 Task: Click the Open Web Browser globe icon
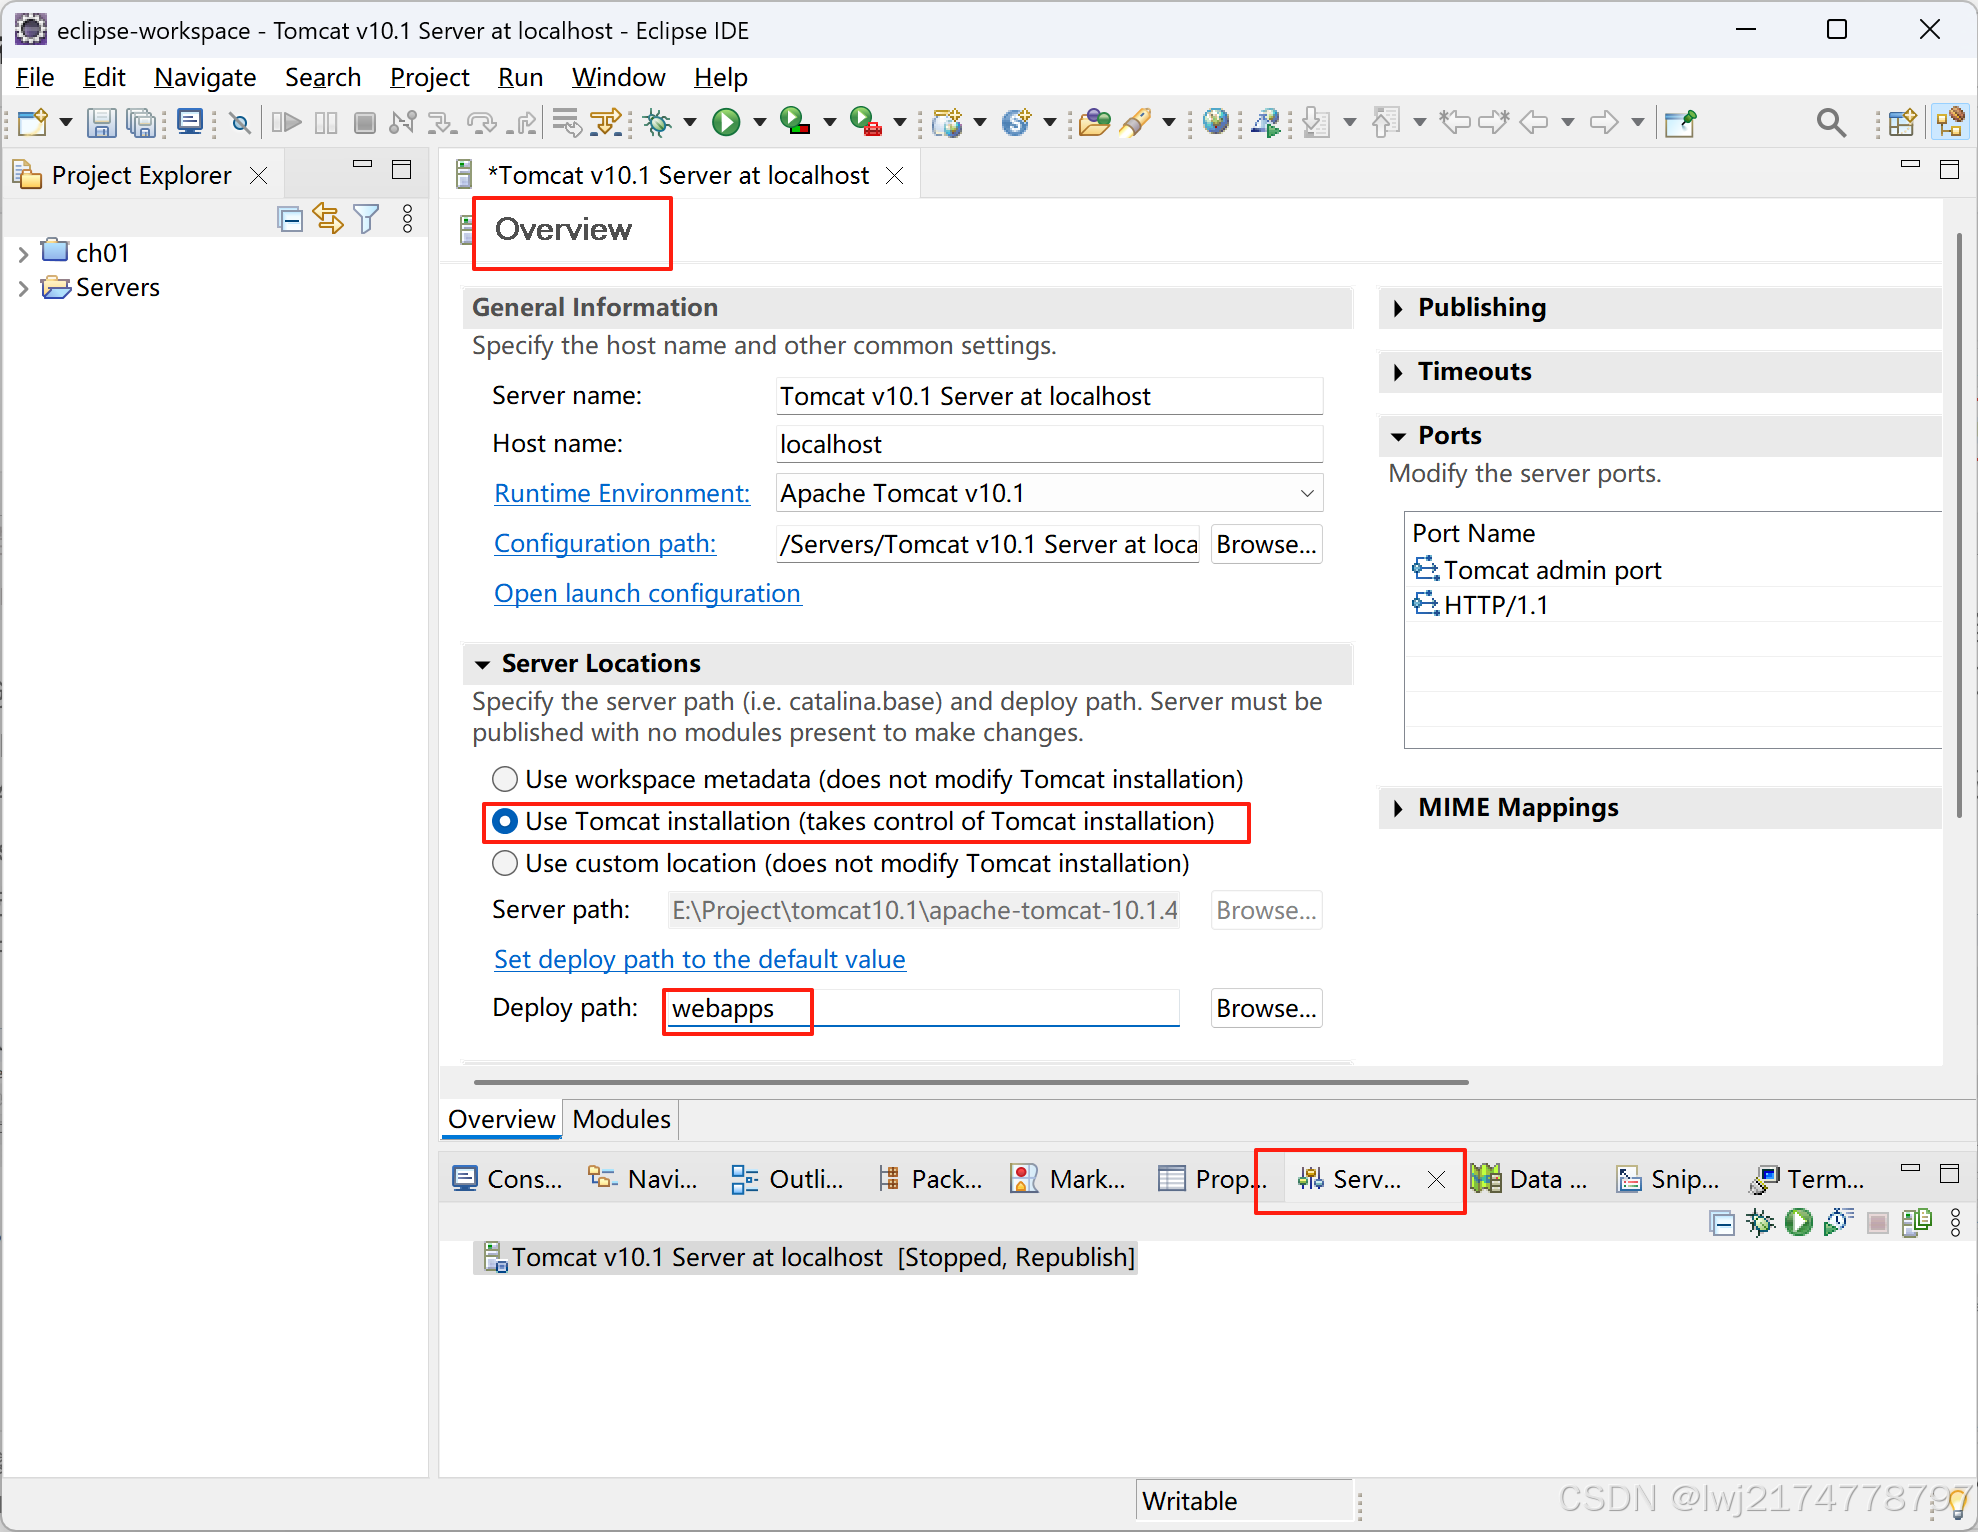pos(1215,122)
